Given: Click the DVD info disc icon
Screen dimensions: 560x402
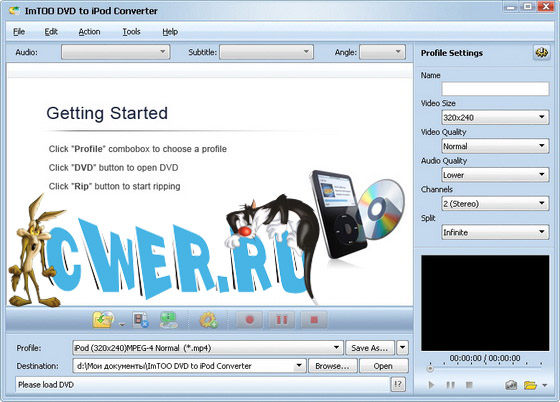Looking at the screenshot, I should tap(168, 320).
